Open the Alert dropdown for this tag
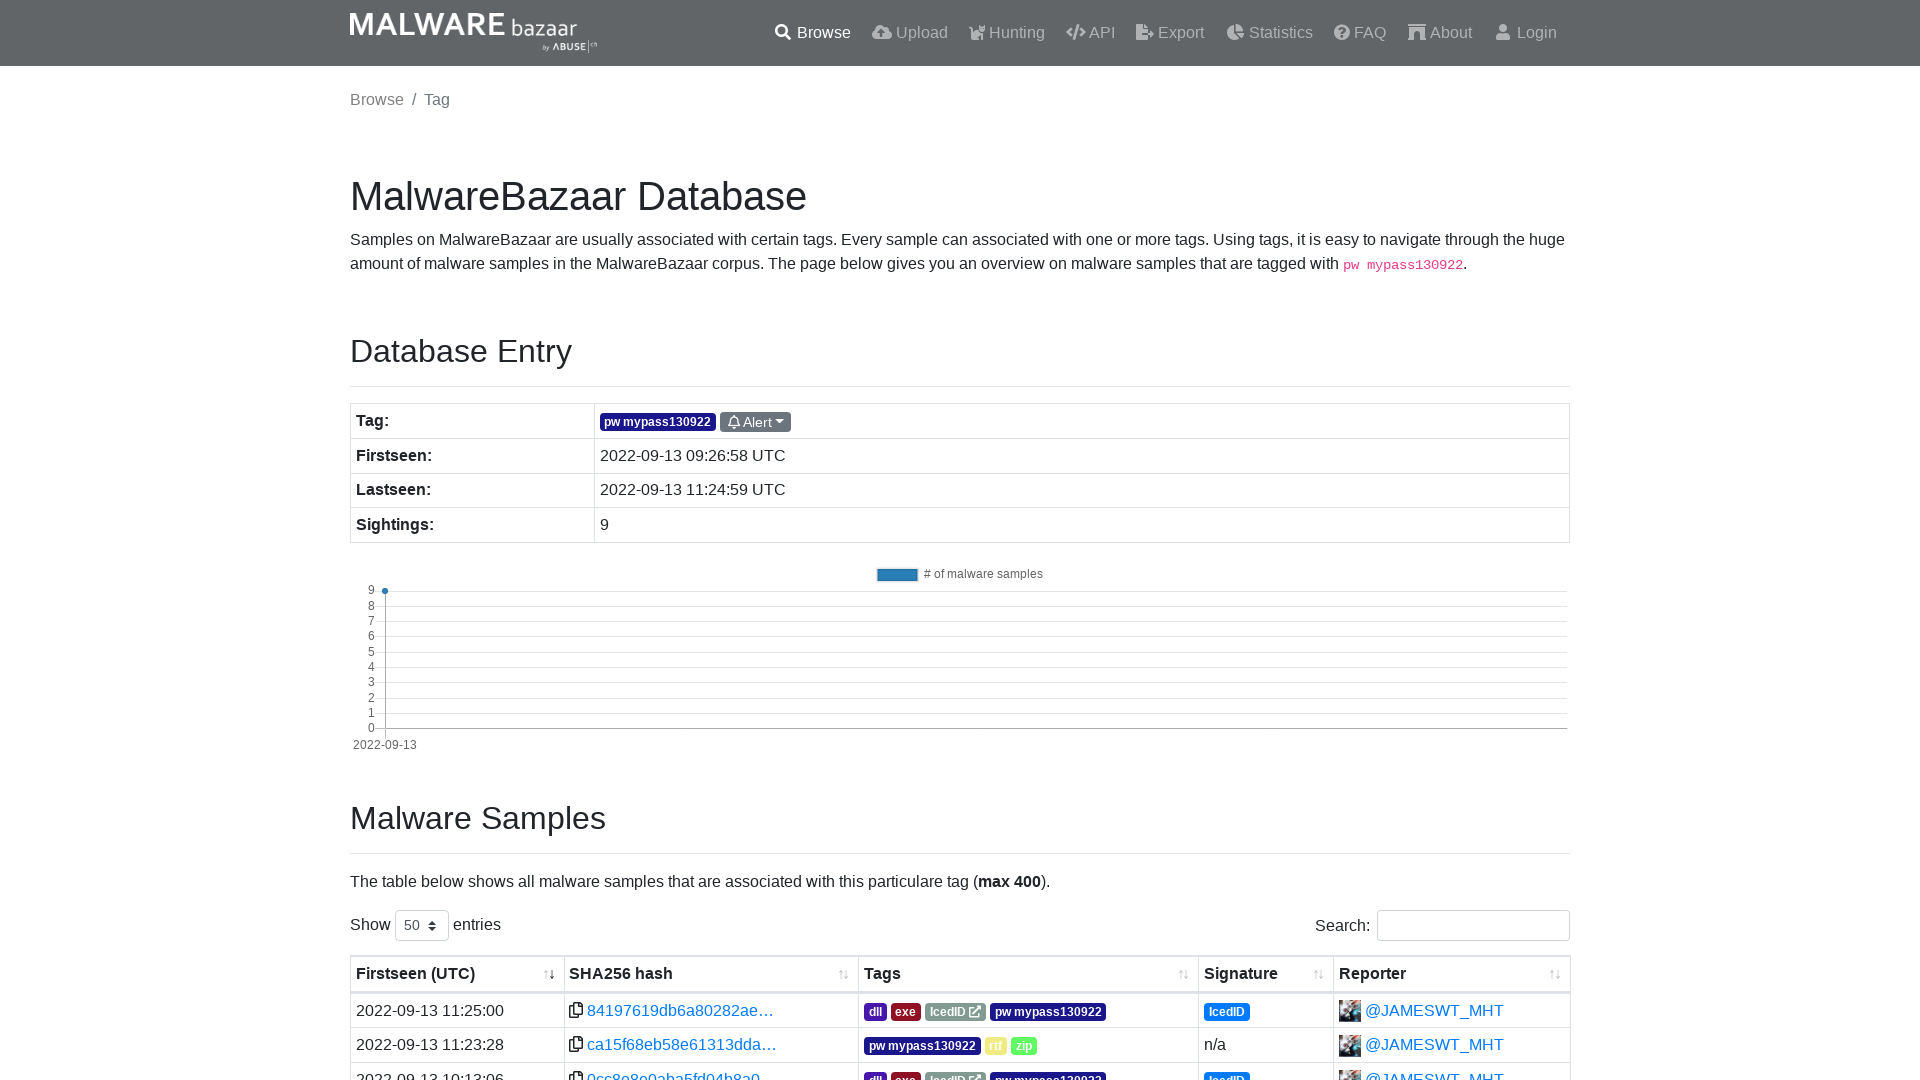 (x=755, y=421)
